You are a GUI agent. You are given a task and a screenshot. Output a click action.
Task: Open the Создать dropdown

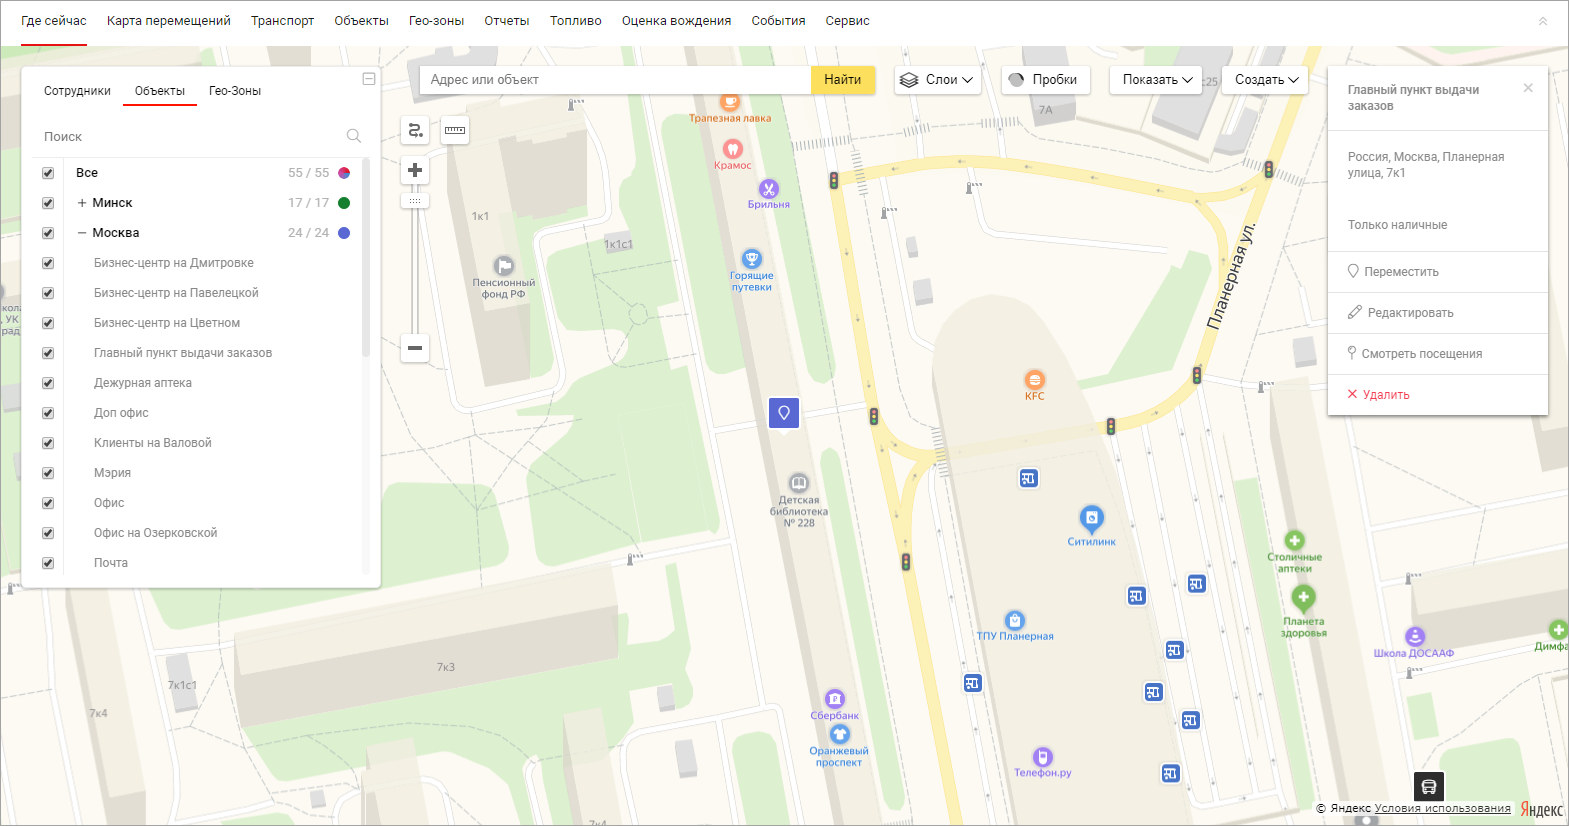[1265, 80]
